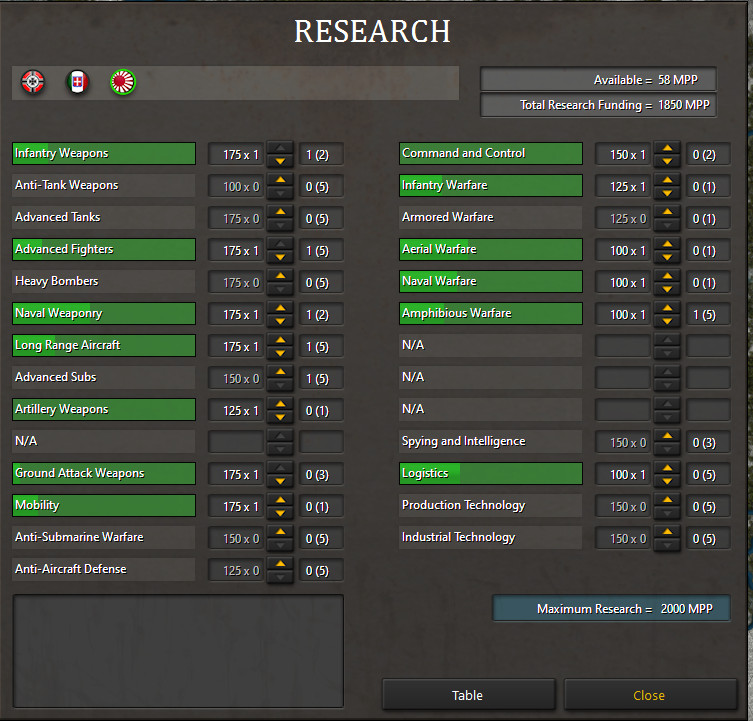Select the Germany flag icon
The width and height of the screenshot is (753, 721).
[33, 82]
